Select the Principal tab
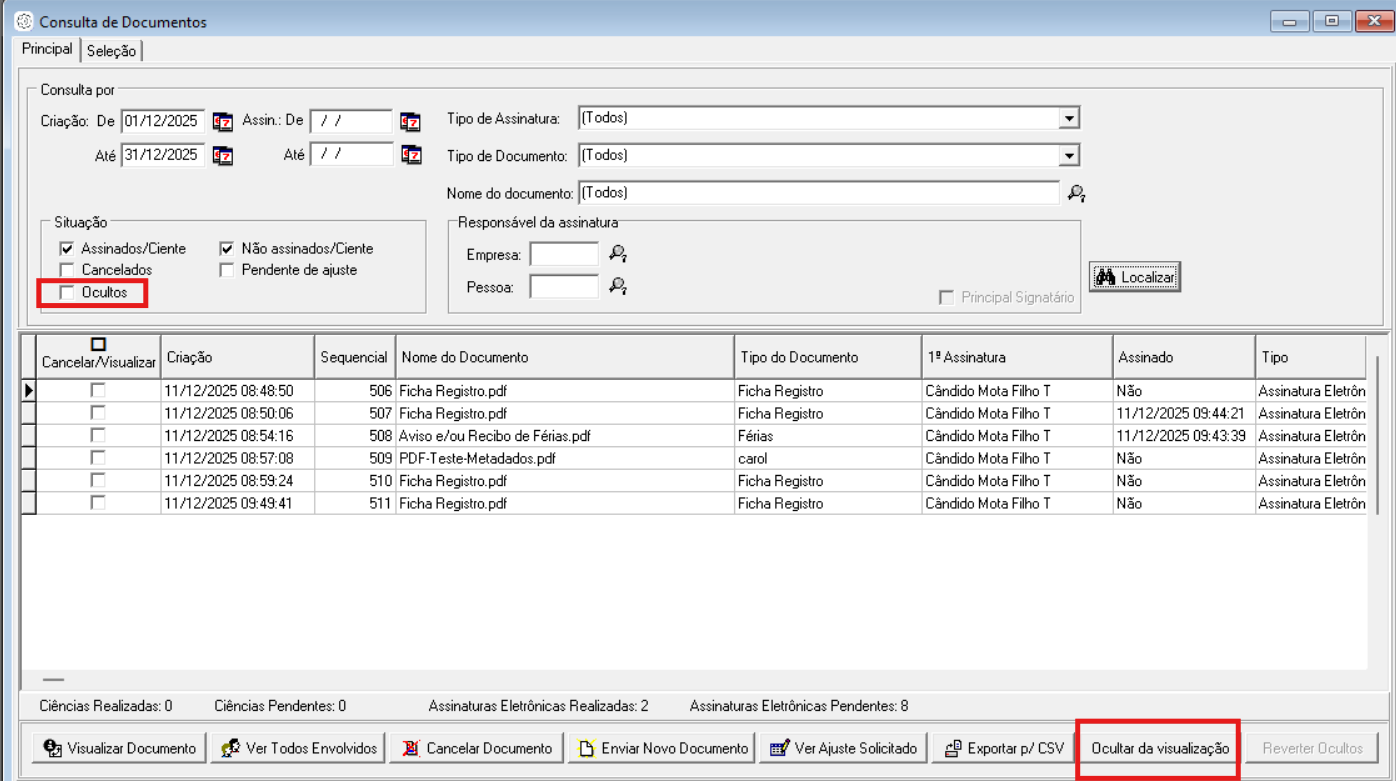This screenshot has width=1396, height=781. coord(47,49)
